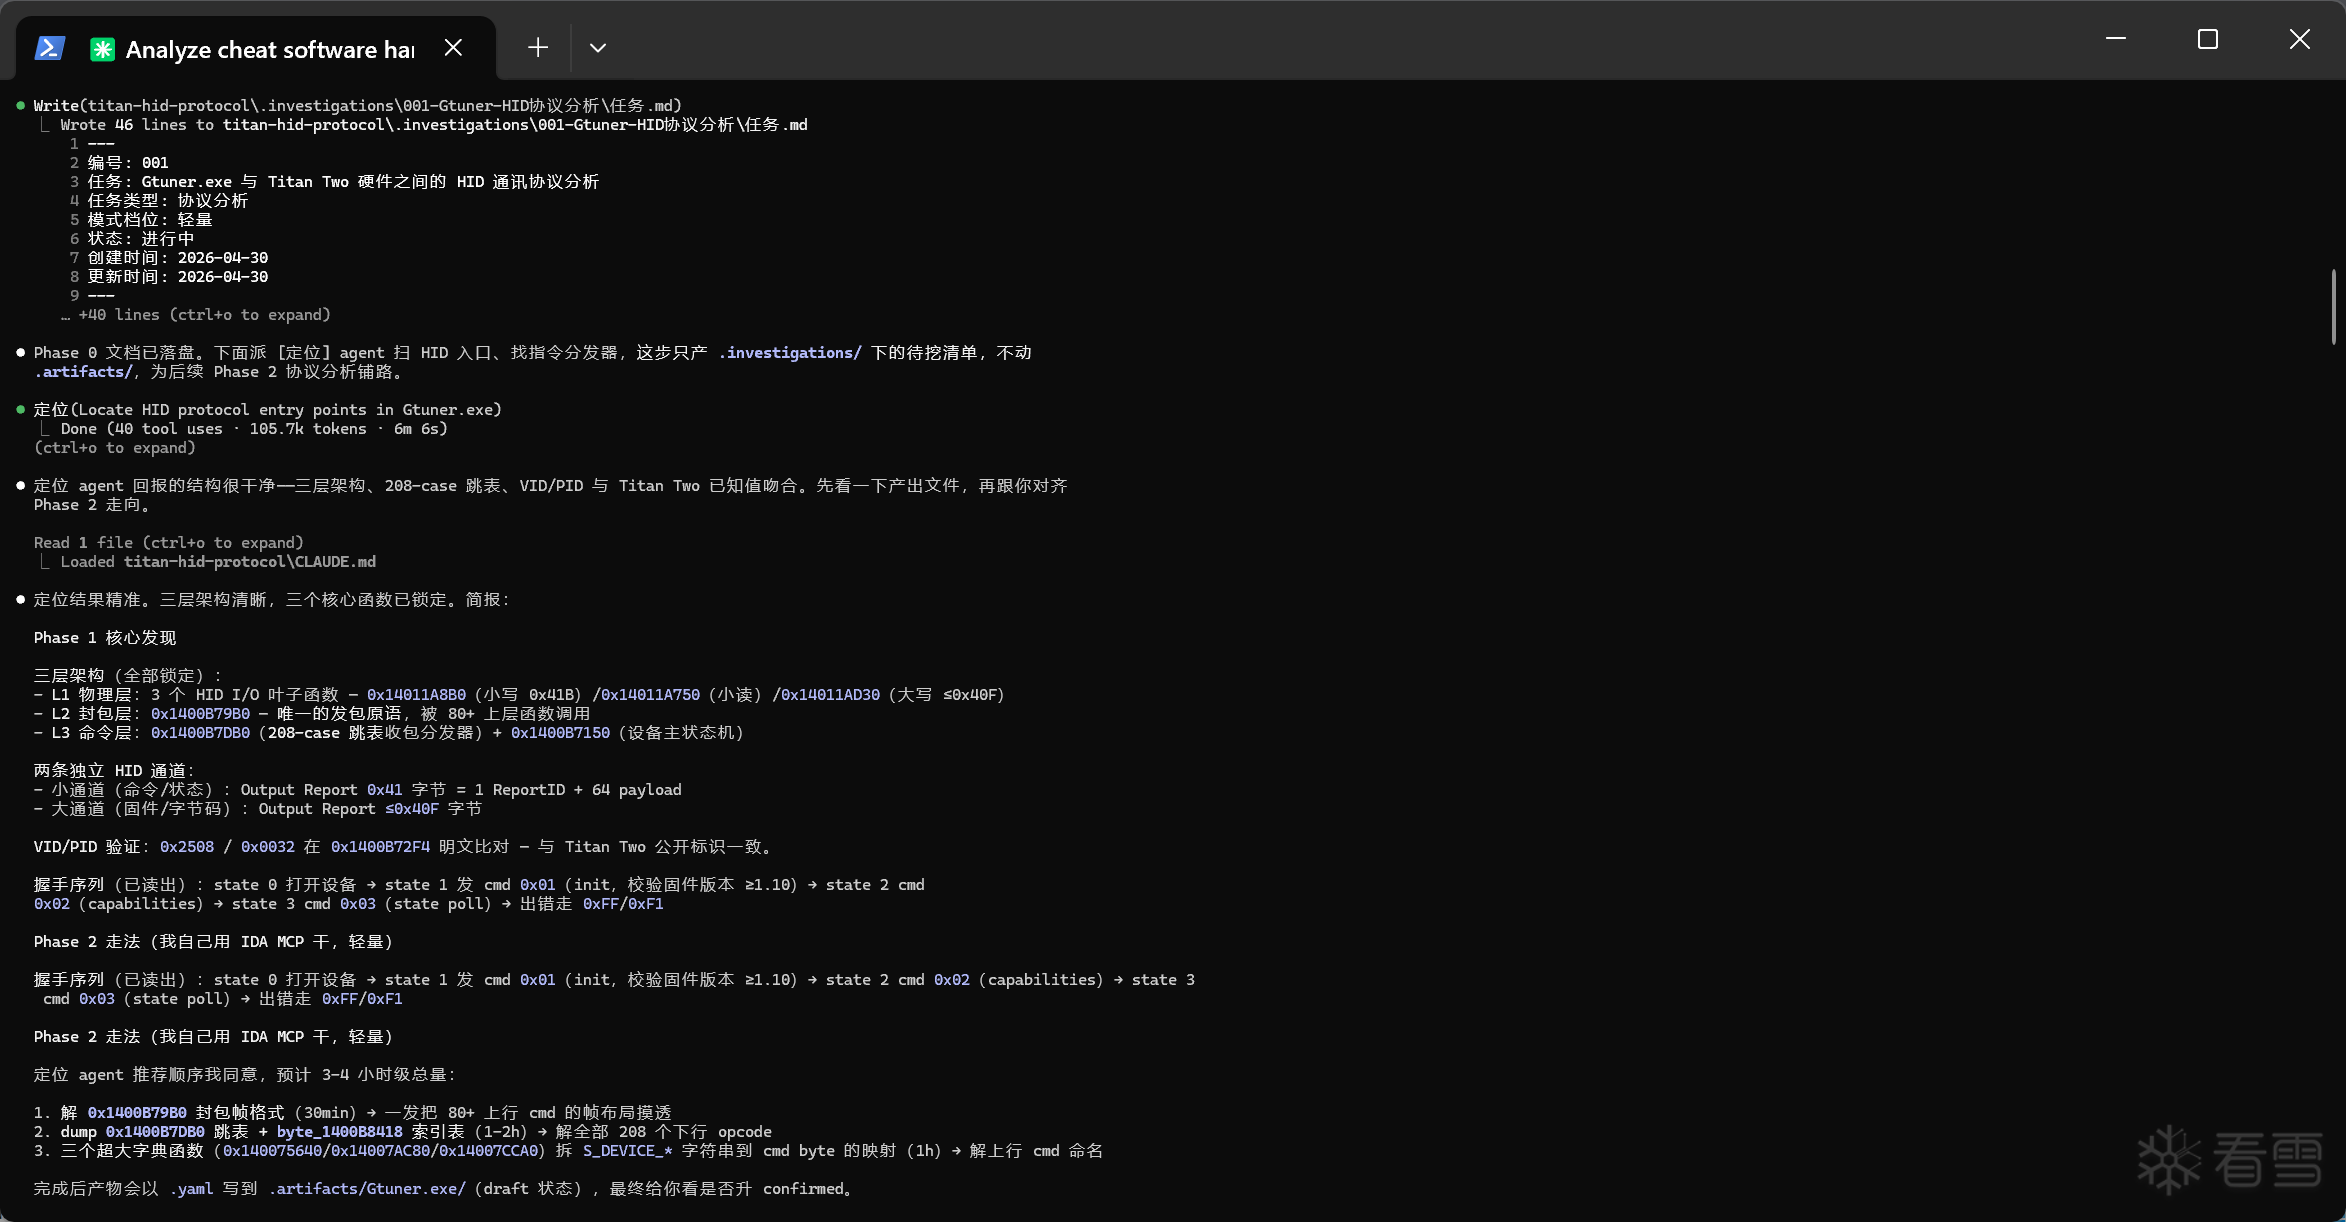Click the PID value 0x0032
This screenshot has width=2346, height=1222.
(268, 847)
